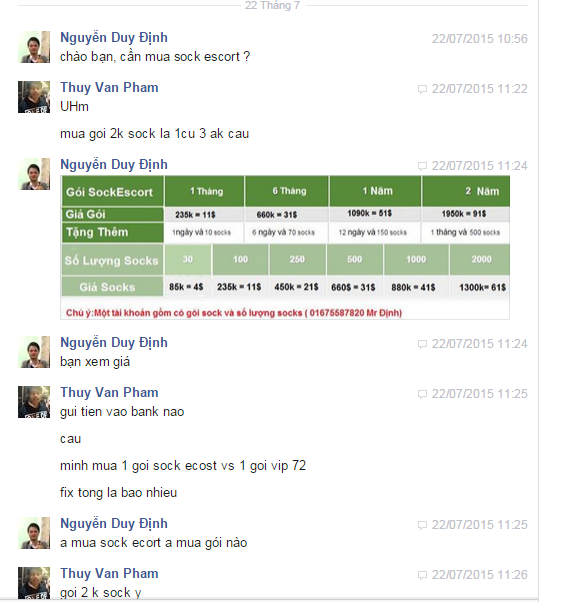Click the message icon beside first 11:24 timestamp
This screenshot has width=585, height=602.
click(x=422, y=166)
